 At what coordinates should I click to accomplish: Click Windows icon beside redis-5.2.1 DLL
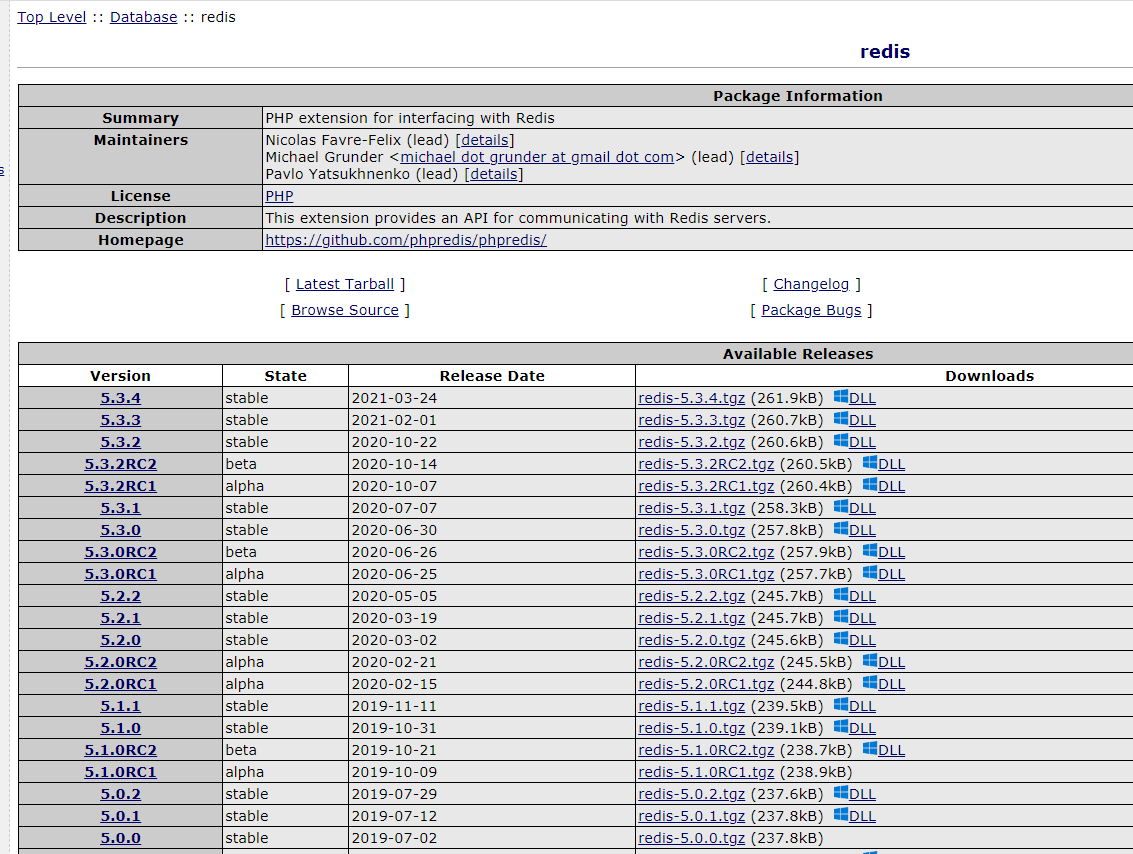tap(840, 617)
